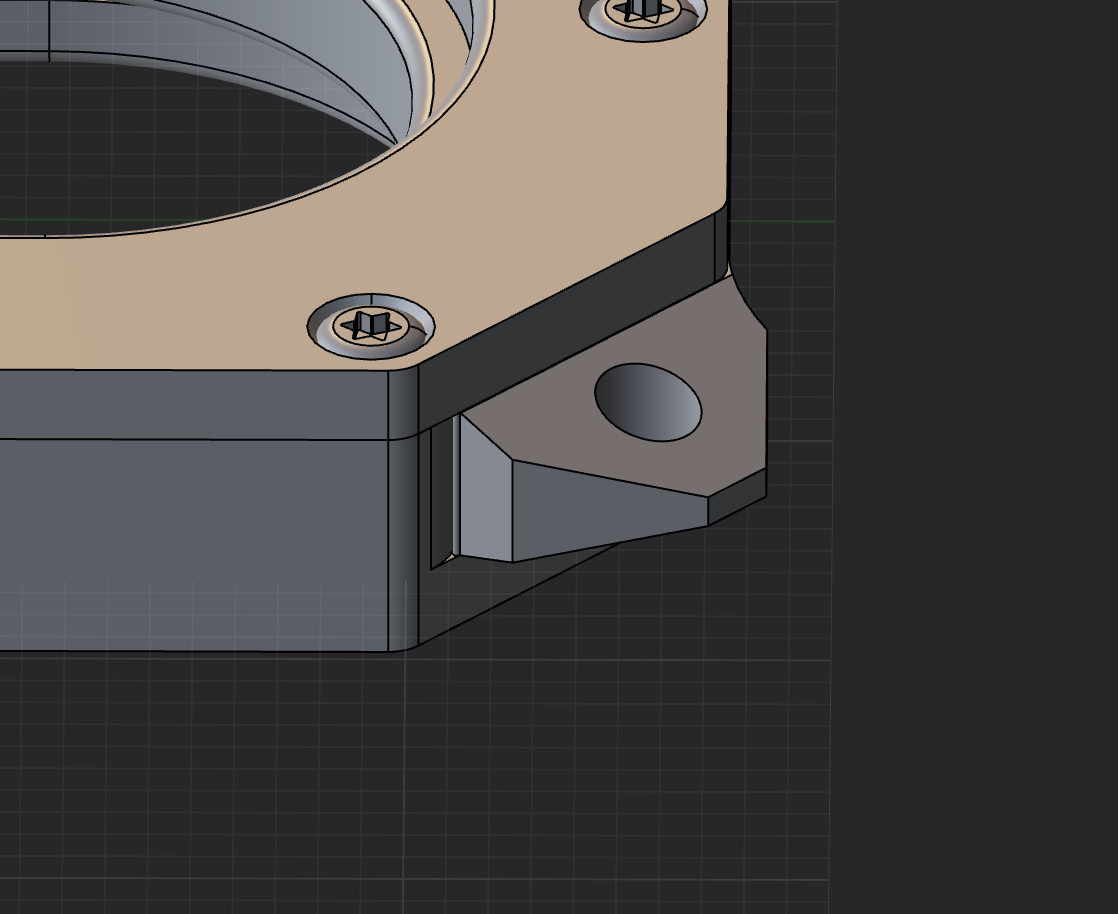Click the angled corner face of the tab near the plate

coord(745,300)
